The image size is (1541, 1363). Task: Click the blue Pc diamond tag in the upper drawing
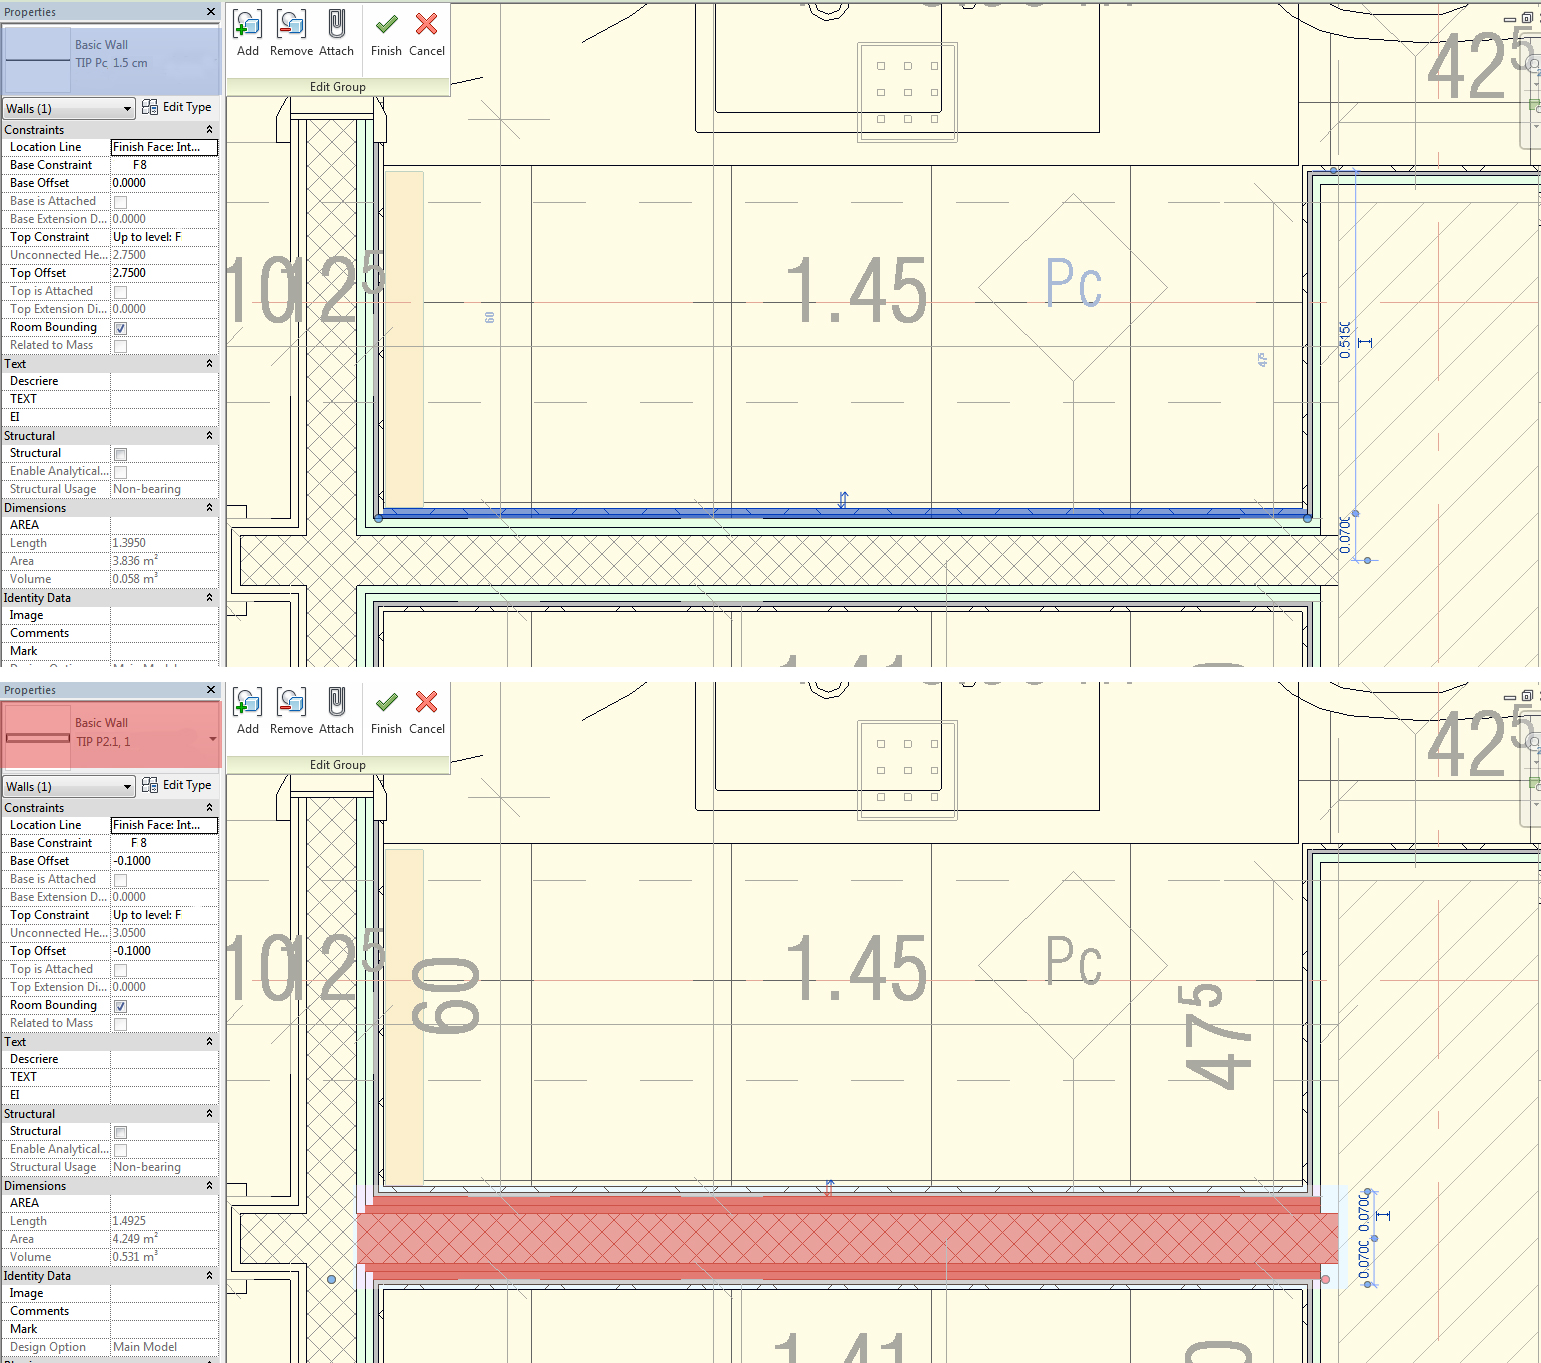pos(1073,287)
